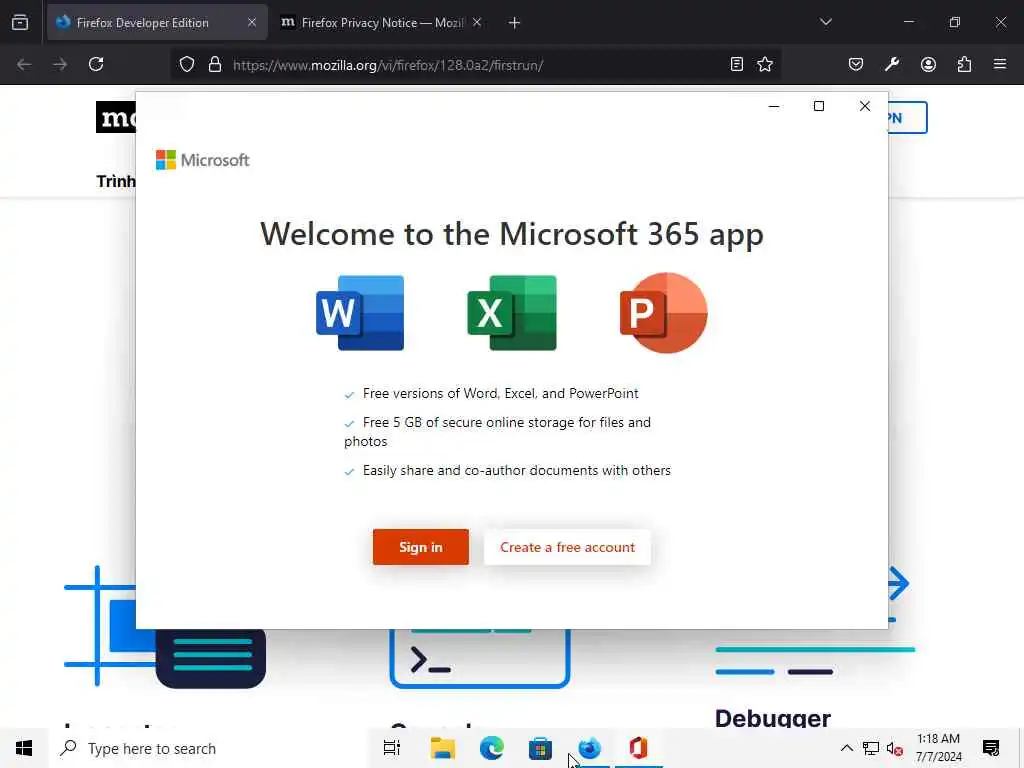Viewport: 1024px width, 768px height.
Task: View site security padlock info
Action: coord(215,65)
